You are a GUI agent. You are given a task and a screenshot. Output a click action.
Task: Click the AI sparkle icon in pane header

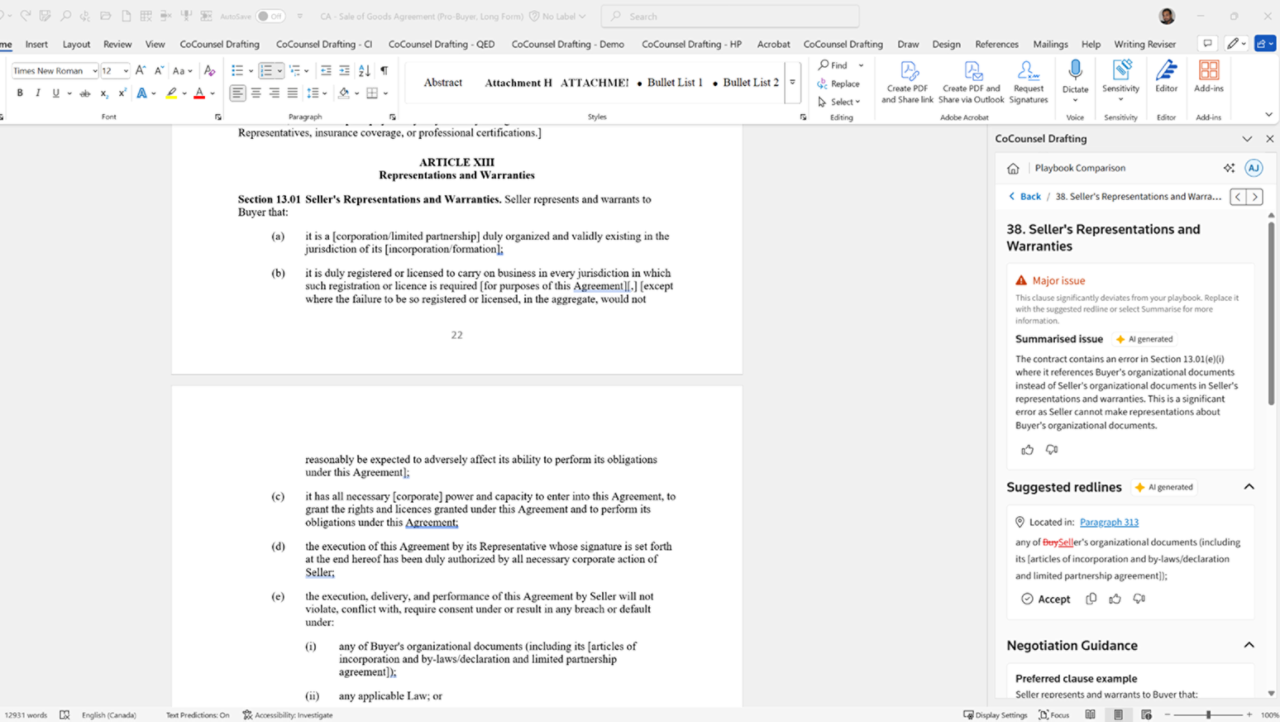point(1229,168)
